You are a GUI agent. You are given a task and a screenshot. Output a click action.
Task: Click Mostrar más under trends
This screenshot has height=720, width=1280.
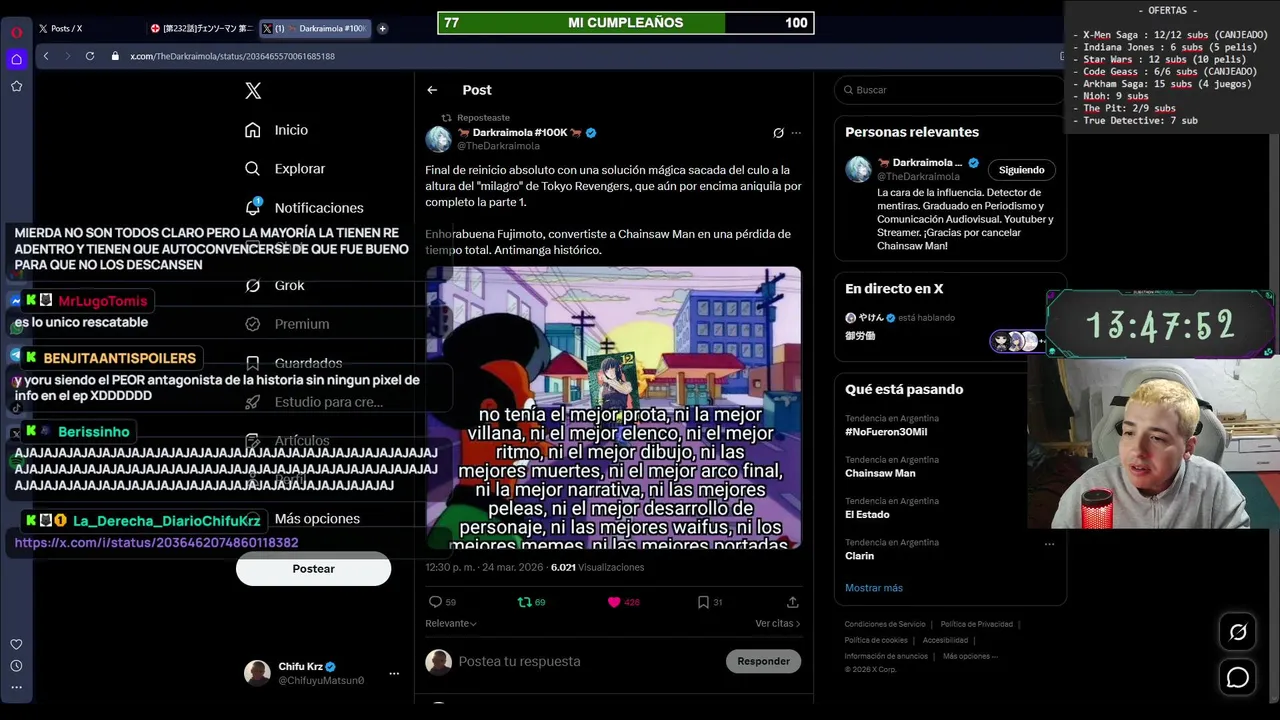(x=874, y=587)
